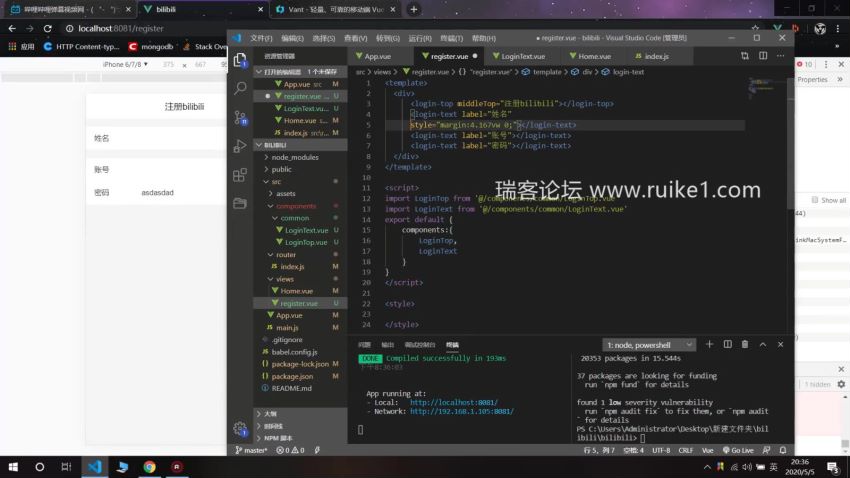Open editor more actions ellipsis
This screenshot has width=850, height=478.
pos(781,56)
